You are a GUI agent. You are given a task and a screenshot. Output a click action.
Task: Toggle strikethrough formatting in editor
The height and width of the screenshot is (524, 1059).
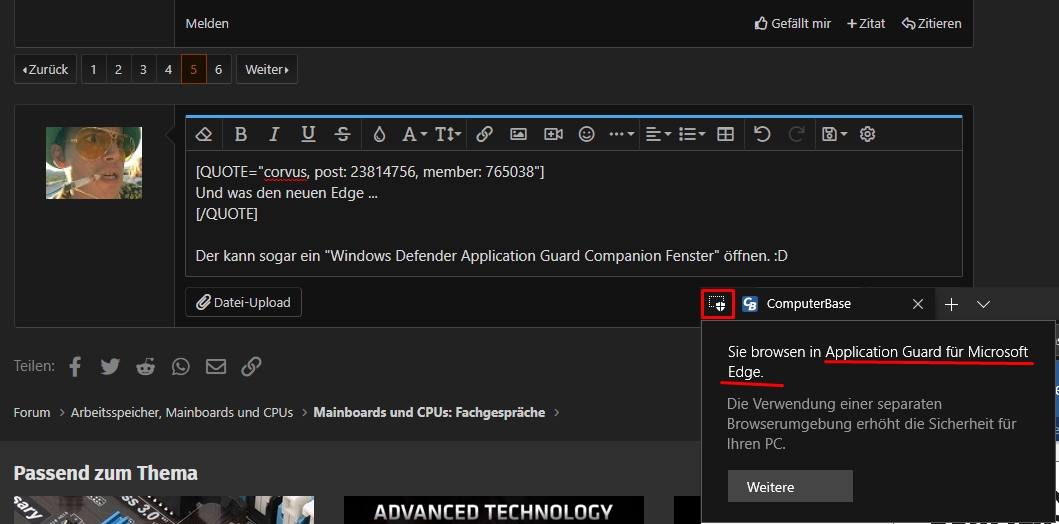coord(342,134)
